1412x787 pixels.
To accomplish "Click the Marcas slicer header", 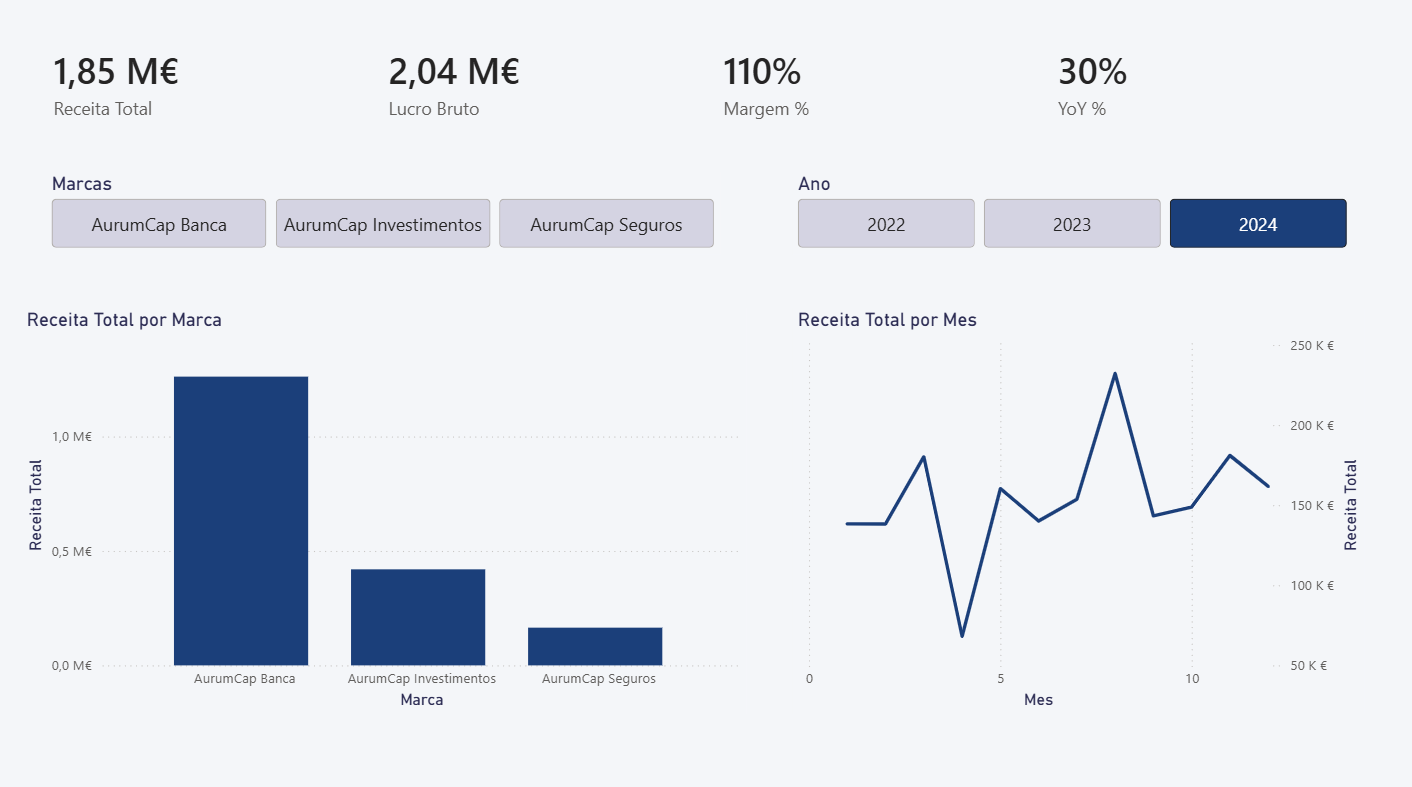I will click(82, 184).
